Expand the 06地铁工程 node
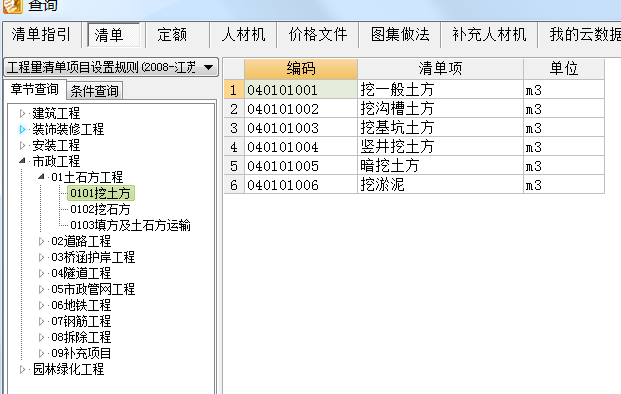This screenshot has width=621, height=394. point(41,305)
